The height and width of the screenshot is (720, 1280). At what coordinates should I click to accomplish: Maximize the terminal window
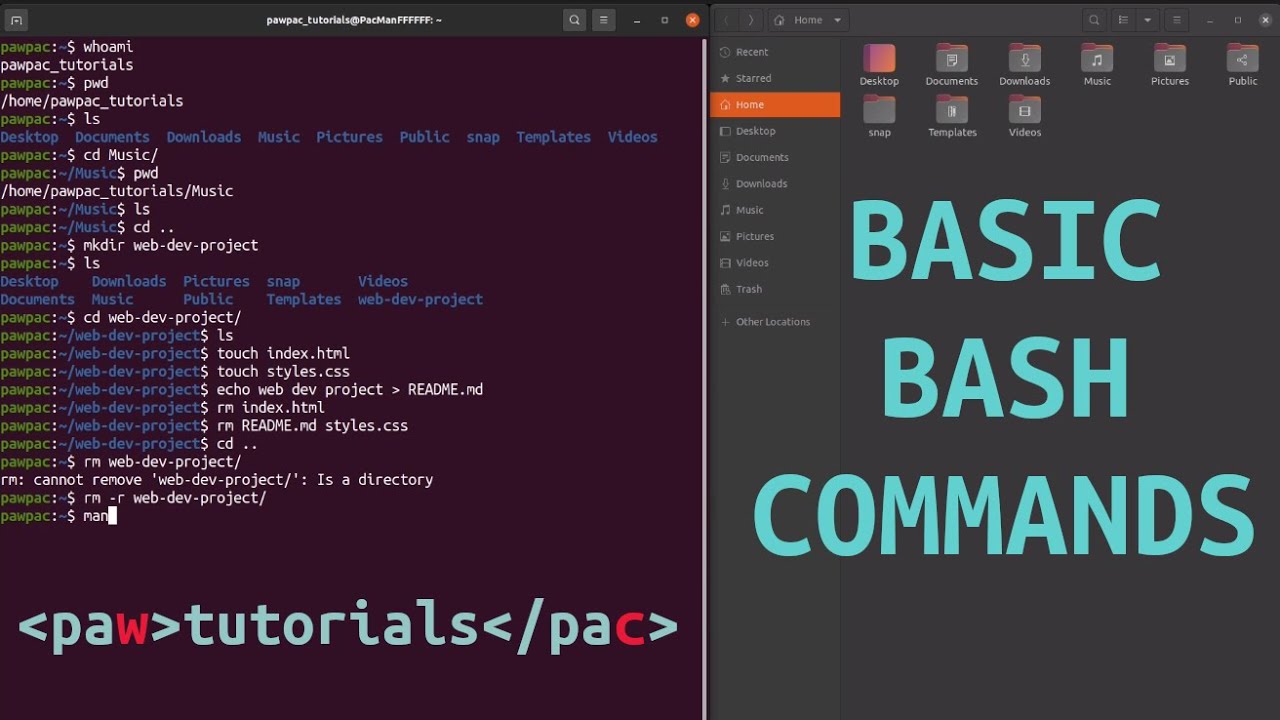coord(664,20)
